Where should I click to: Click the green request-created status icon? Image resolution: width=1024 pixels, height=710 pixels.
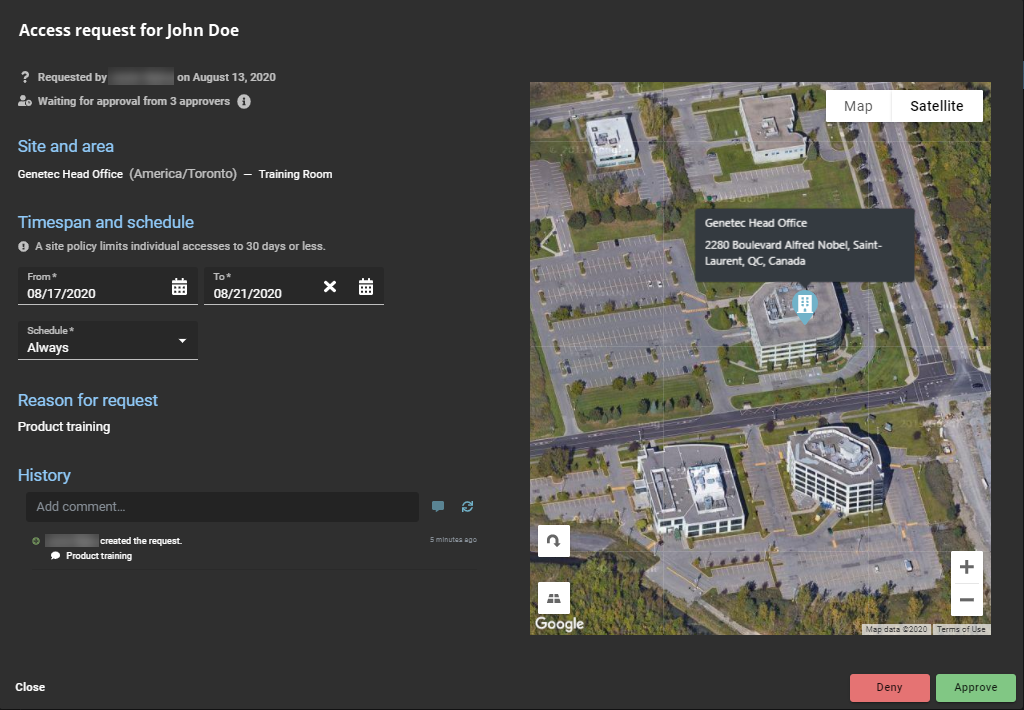coord(36,541)
